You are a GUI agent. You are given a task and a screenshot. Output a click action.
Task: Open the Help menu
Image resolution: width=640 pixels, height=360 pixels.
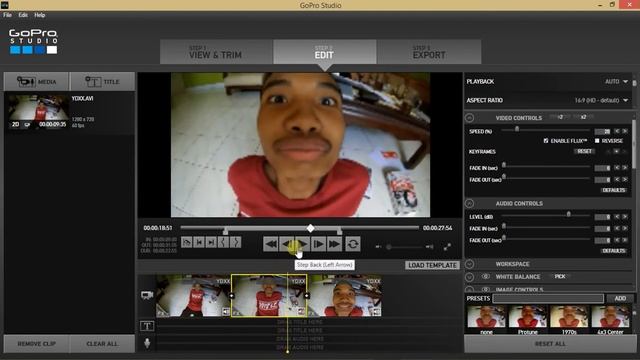point(40,15)
